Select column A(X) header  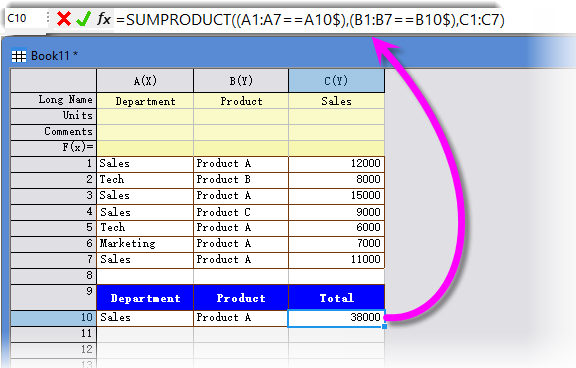coord(145,80)
